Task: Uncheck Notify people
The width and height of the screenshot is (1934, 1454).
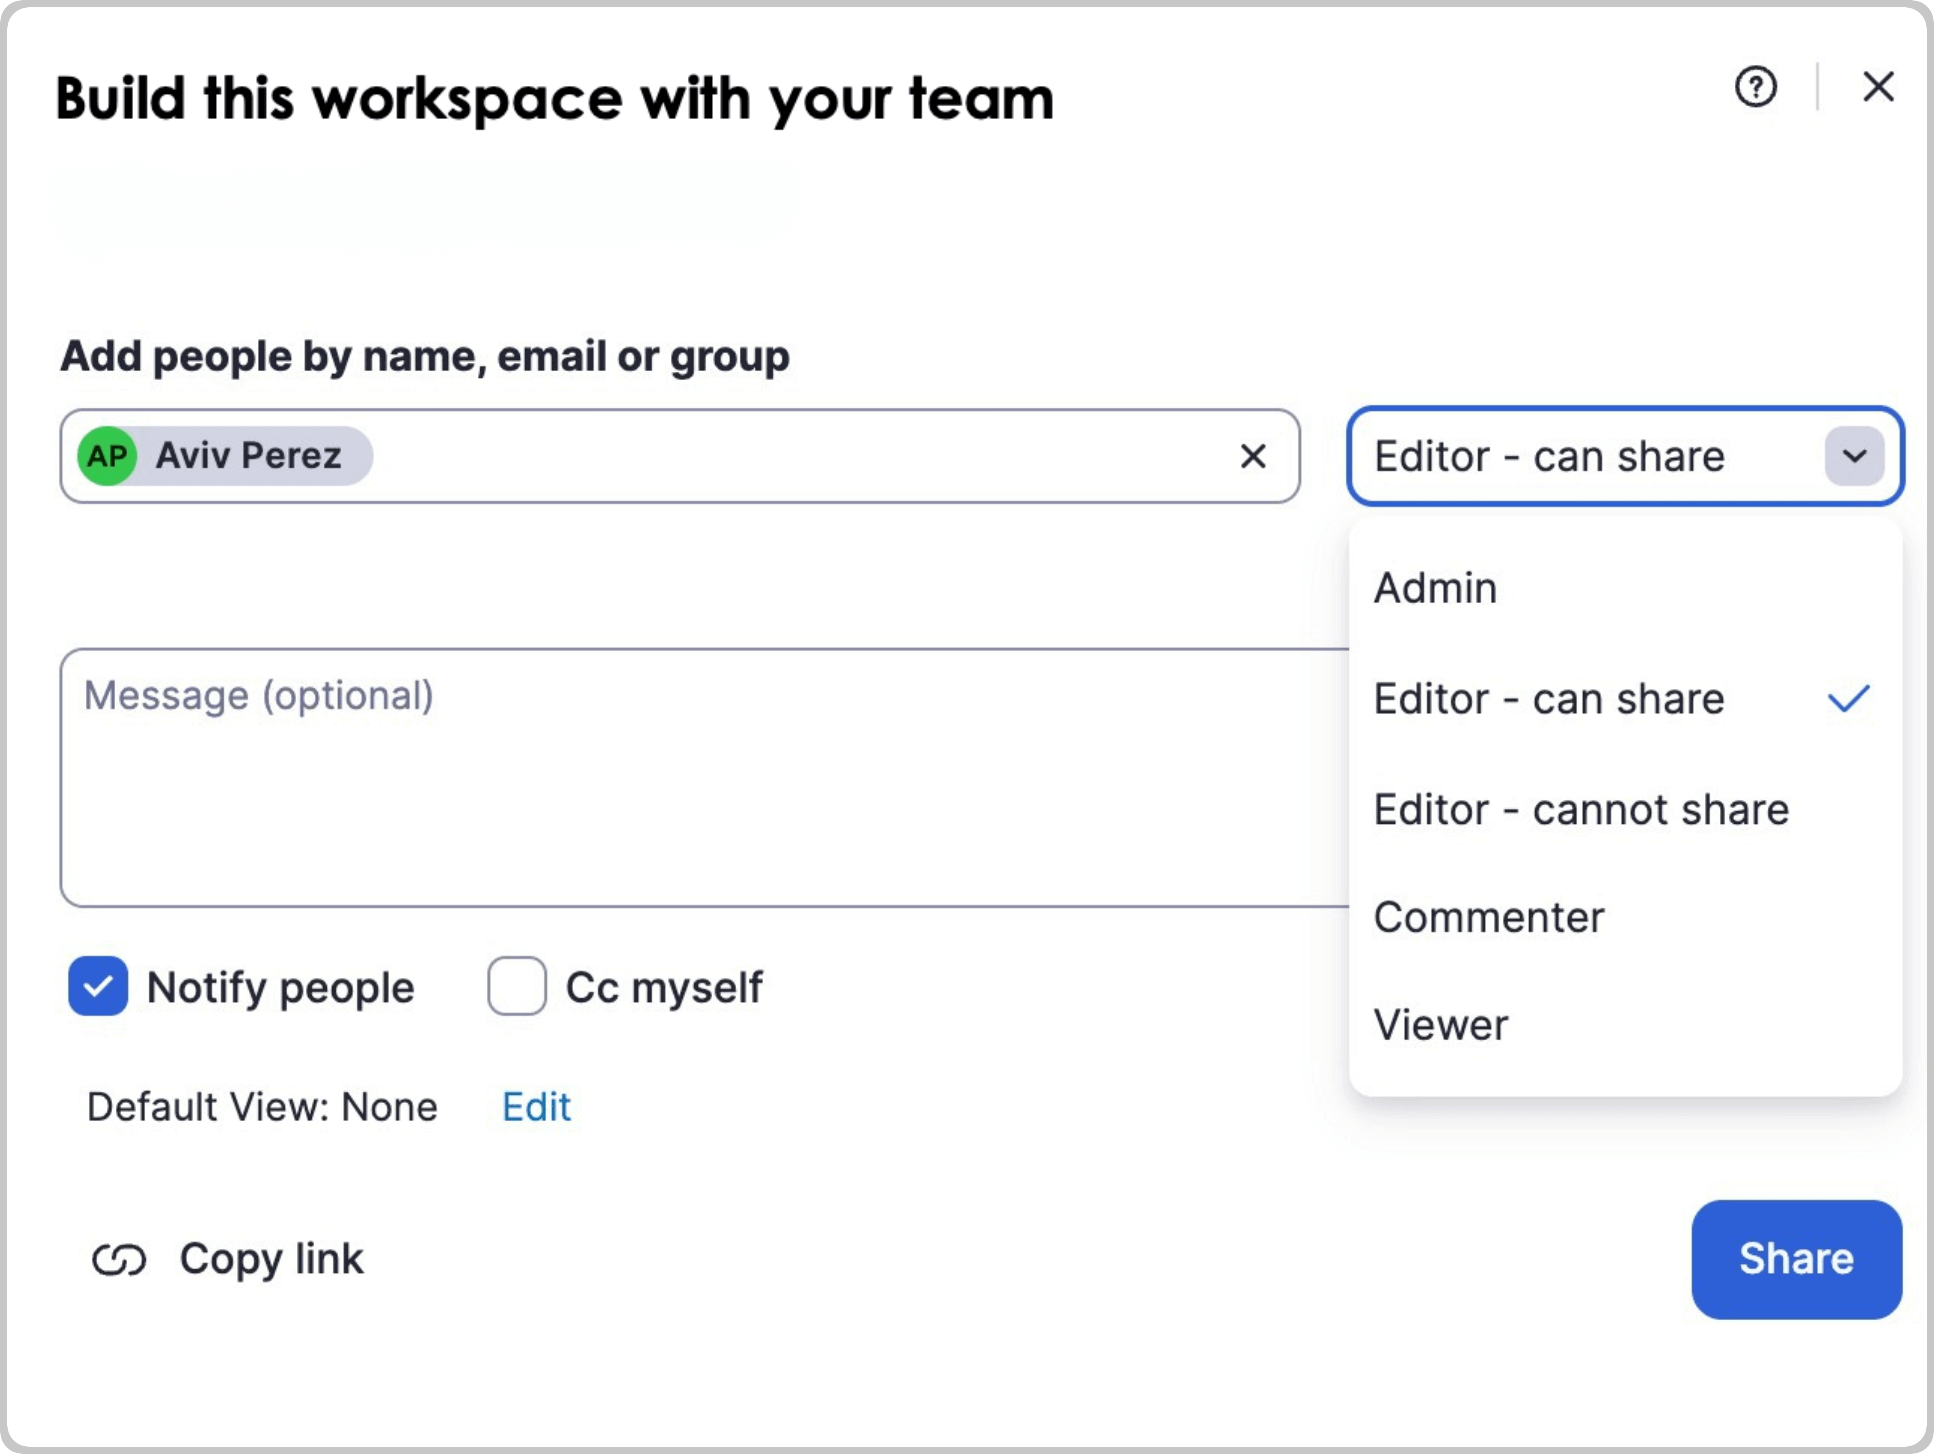Action: 97,987
